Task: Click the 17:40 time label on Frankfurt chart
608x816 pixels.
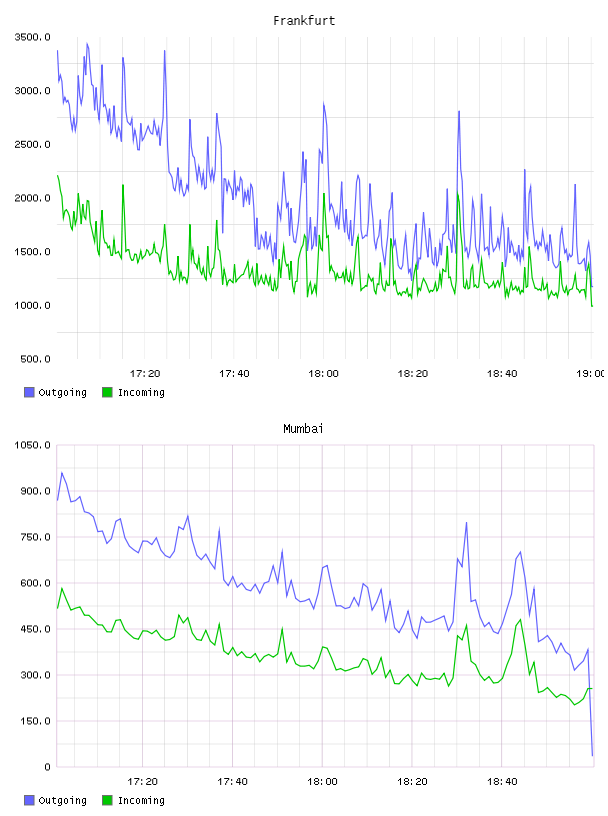Action: click(234, 373)
